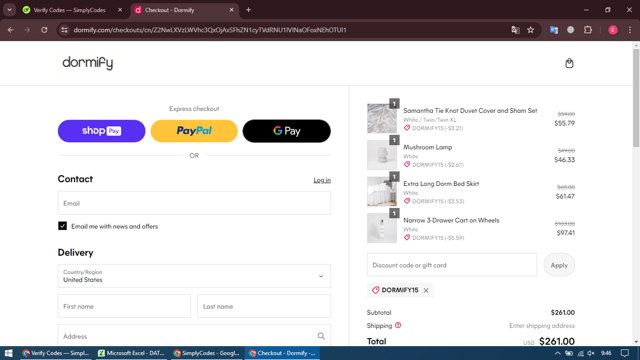This screenshot has height=360, width=640.
Task: Click the Samantha Tie Knot Duvet Cover title
Action: 470,111
